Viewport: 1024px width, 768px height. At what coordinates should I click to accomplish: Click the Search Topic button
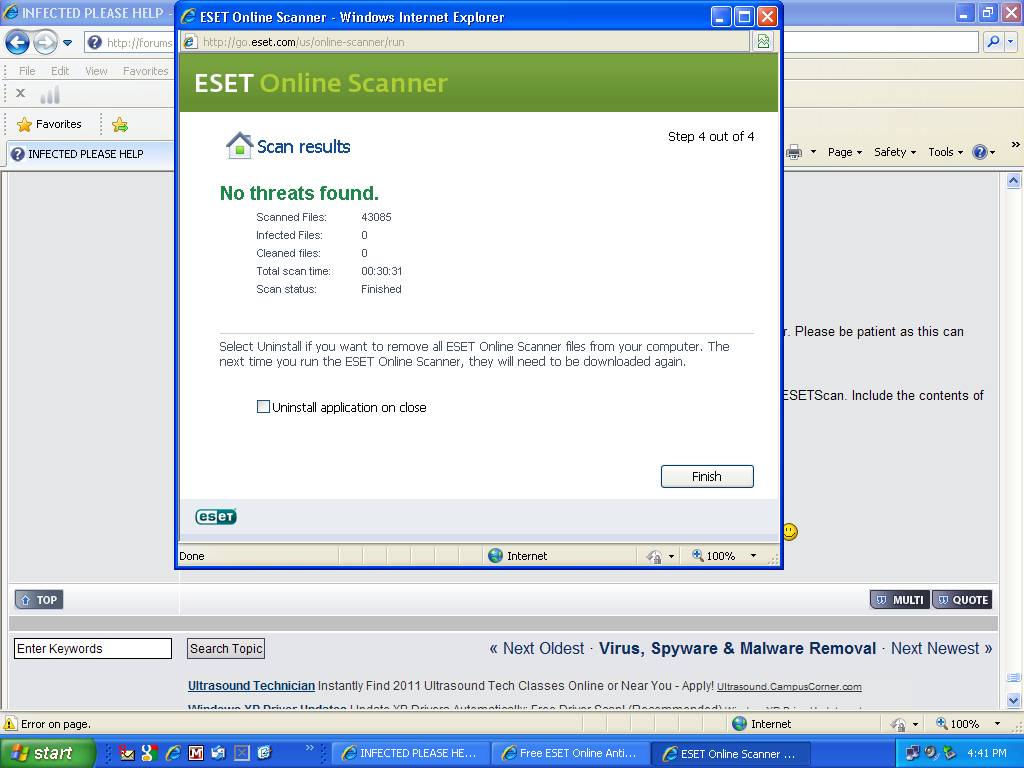pyautogui.click(x=226, y=648)
